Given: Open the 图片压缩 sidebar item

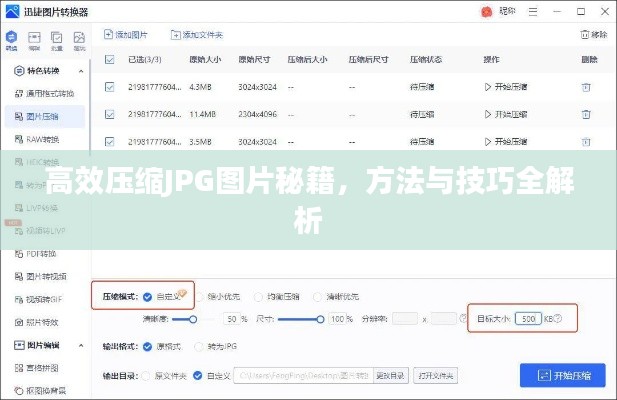Looking at the screenshot, I should coord(43,116).
